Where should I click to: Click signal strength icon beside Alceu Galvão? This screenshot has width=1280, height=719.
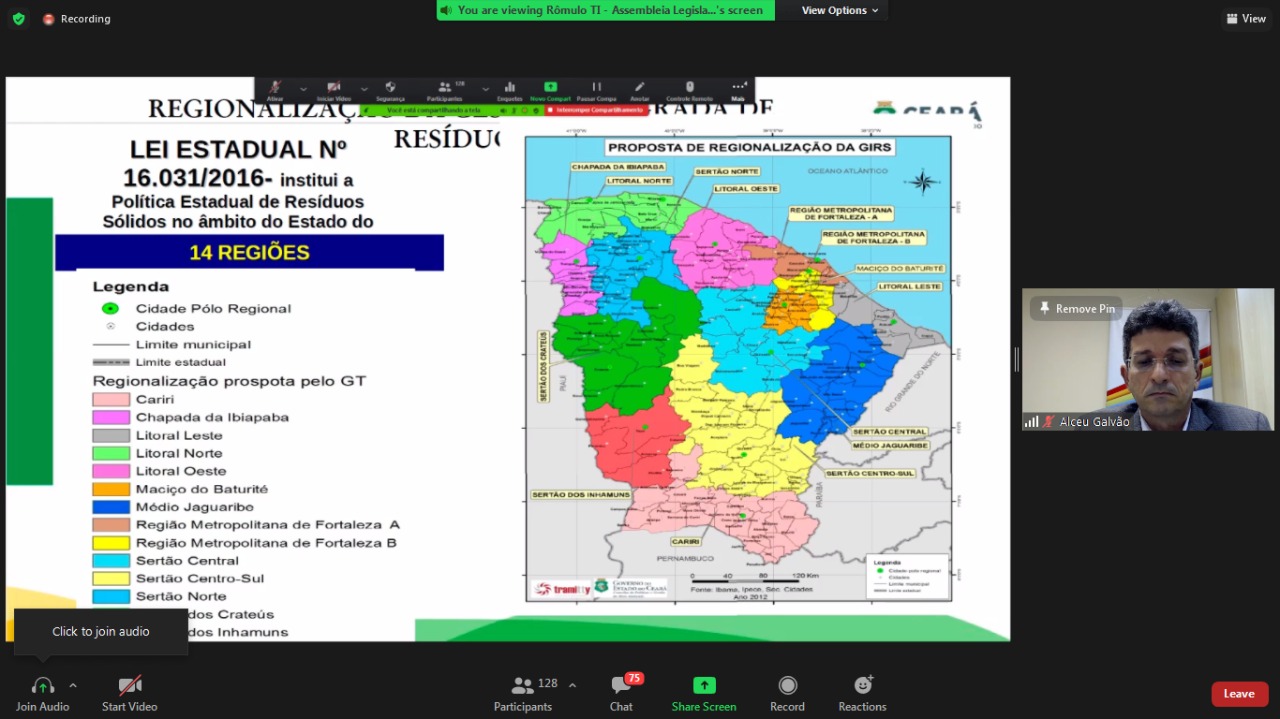[1031, 422]
